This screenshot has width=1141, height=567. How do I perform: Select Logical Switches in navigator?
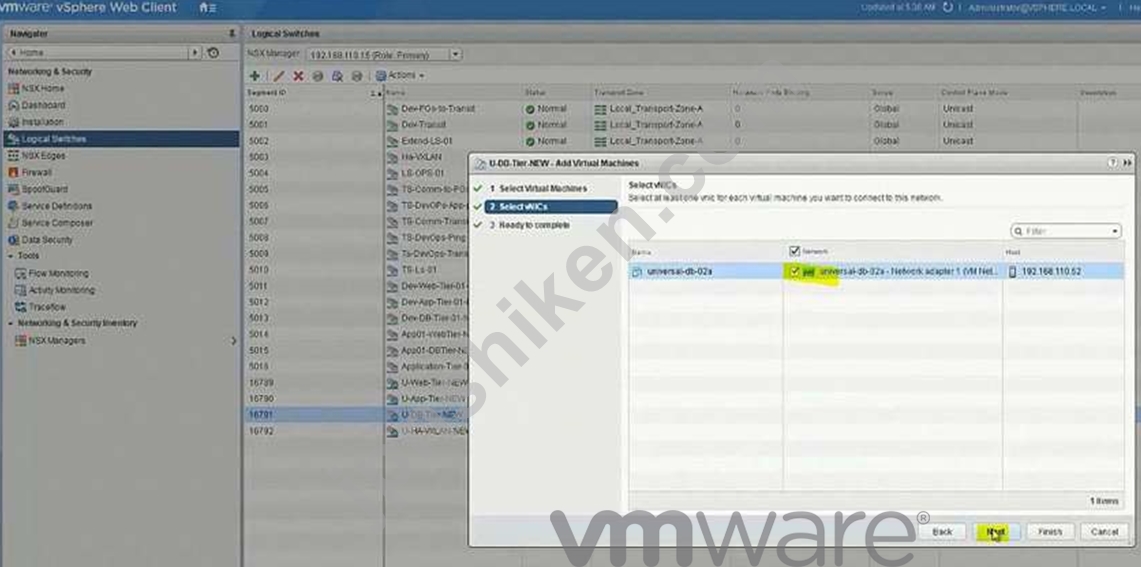click(x=121, y=139)
